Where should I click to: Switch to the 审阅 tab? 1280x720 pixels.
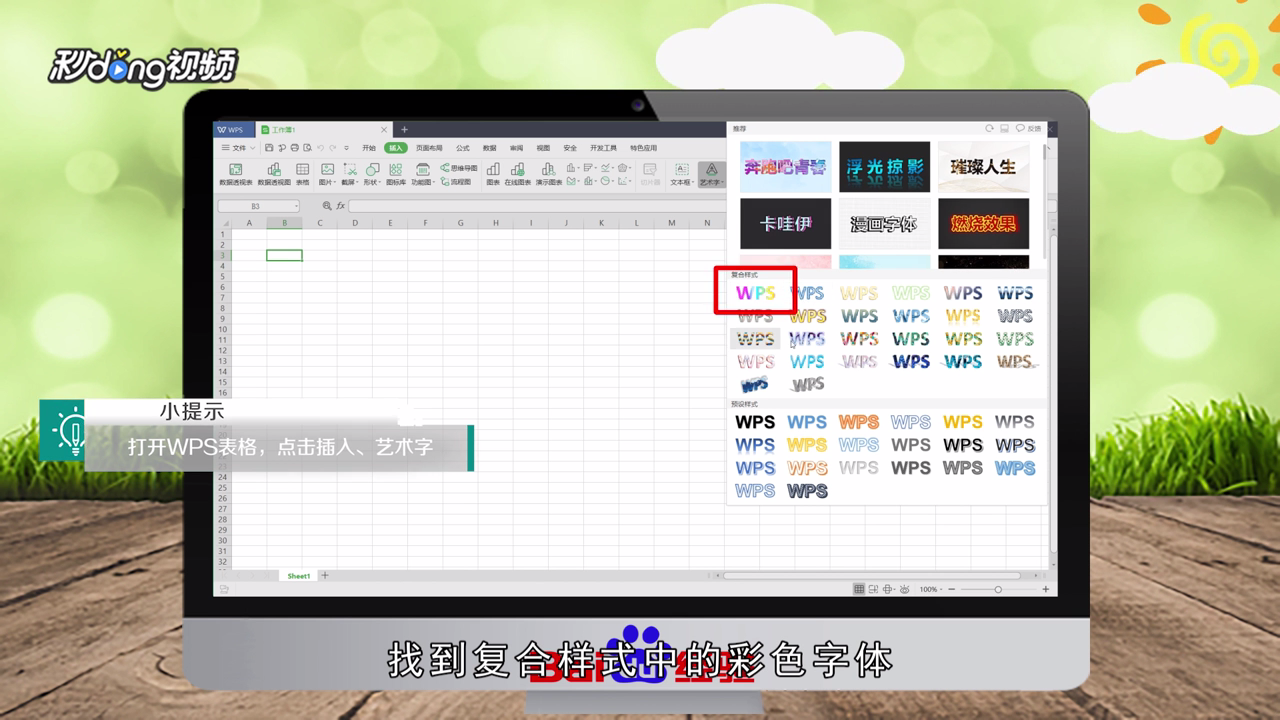point(516,148)
